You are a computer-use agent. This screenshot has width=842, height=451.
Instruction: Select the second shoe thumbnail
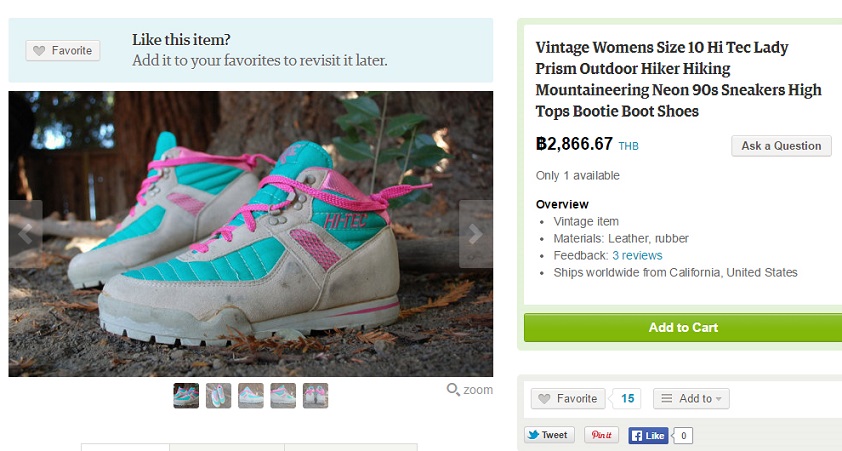tap(218, 396)
